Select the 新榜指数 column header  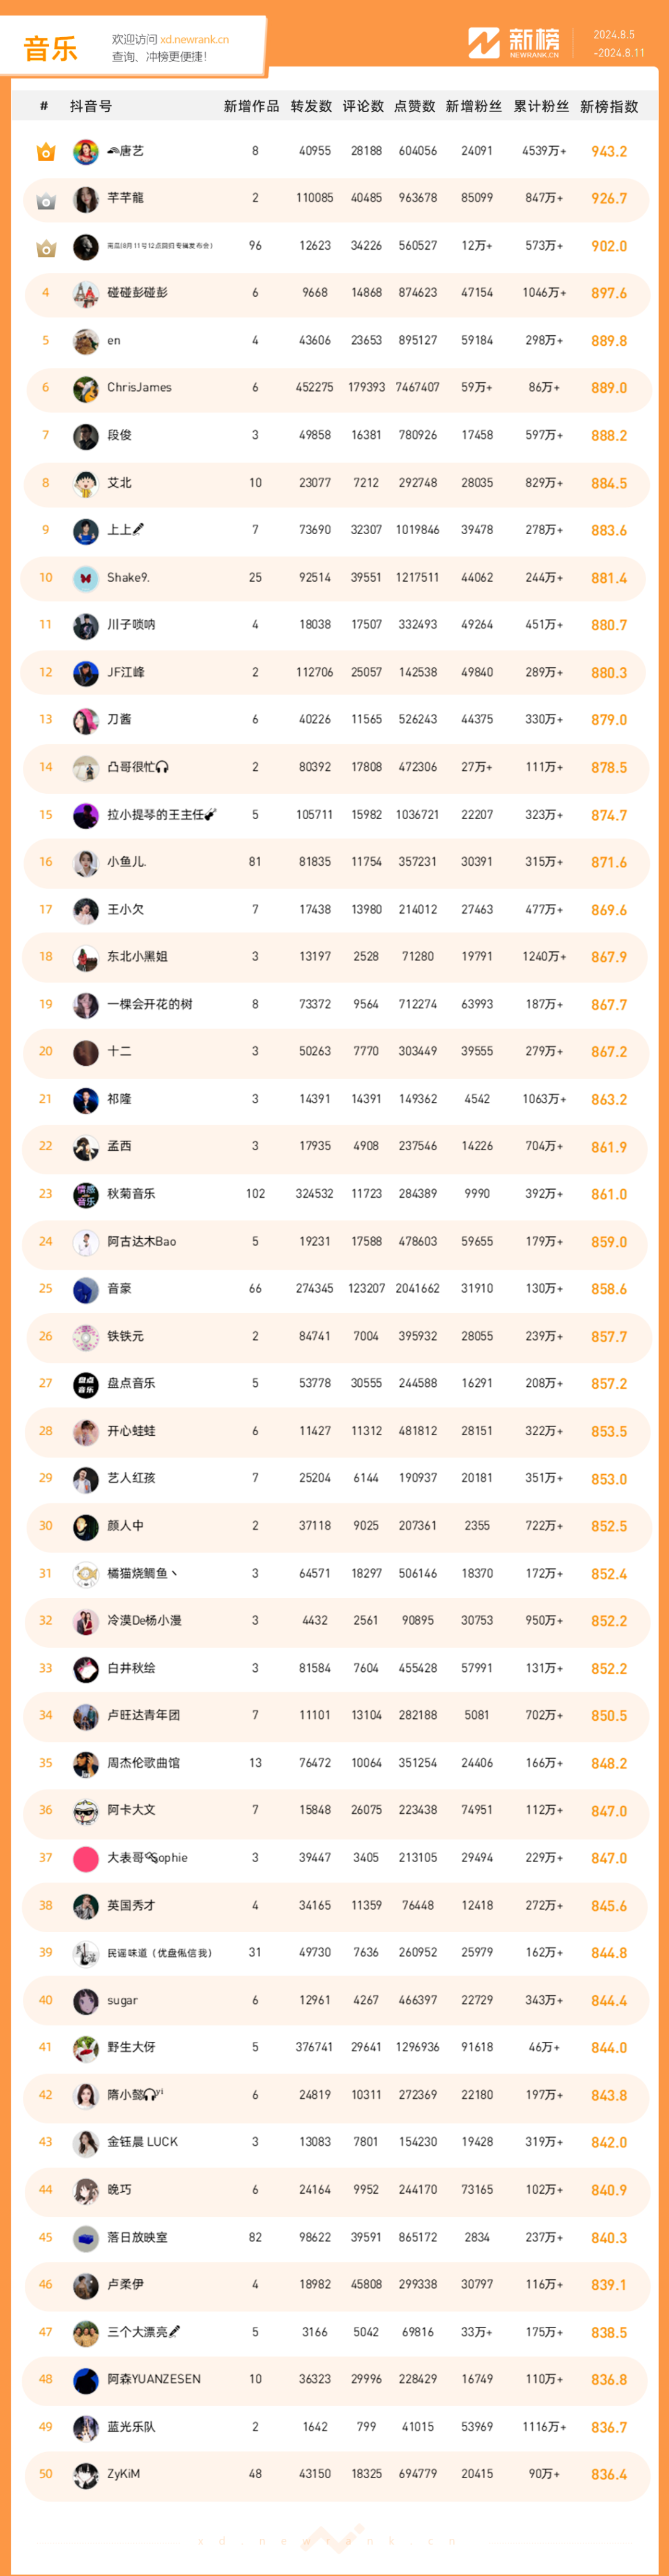pos(609,106)
